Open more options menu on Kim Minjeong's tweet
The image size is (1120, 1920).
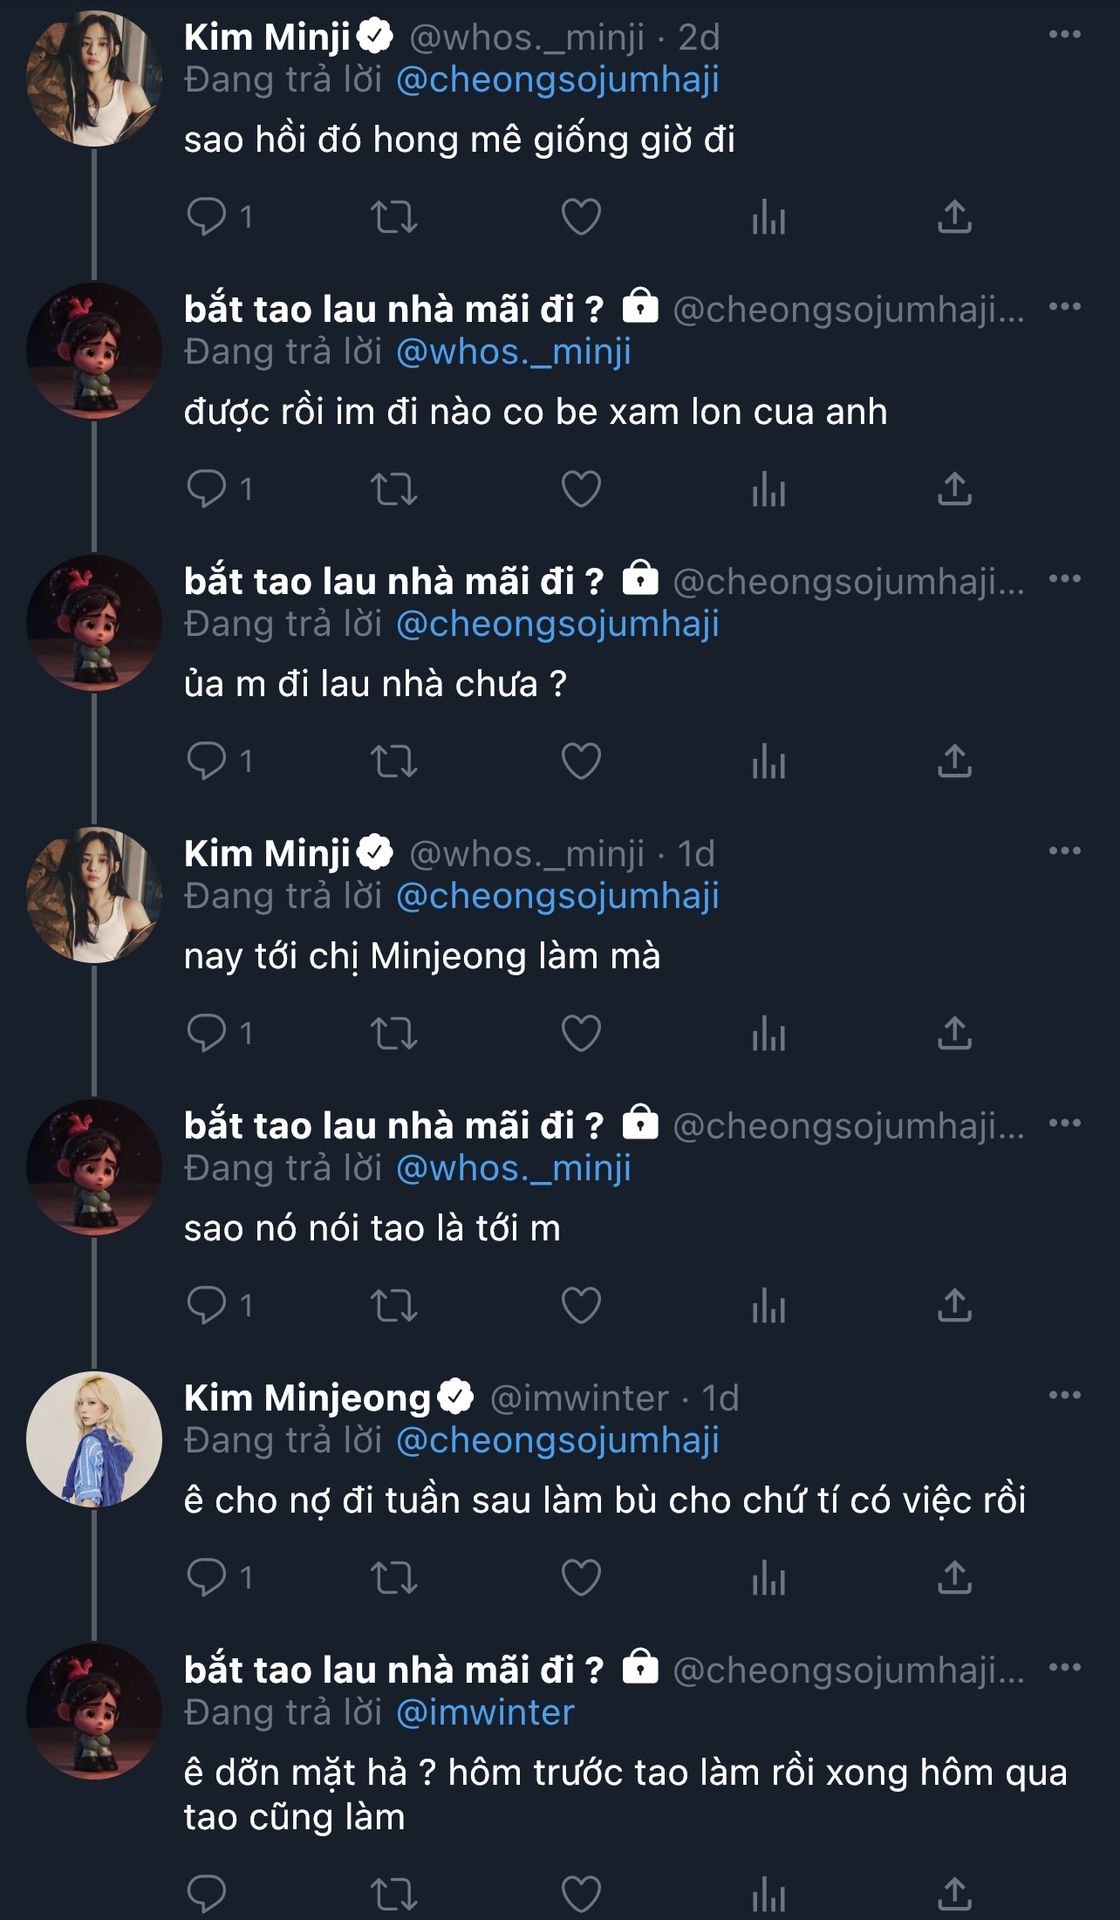click(x=1064, y=1395)
